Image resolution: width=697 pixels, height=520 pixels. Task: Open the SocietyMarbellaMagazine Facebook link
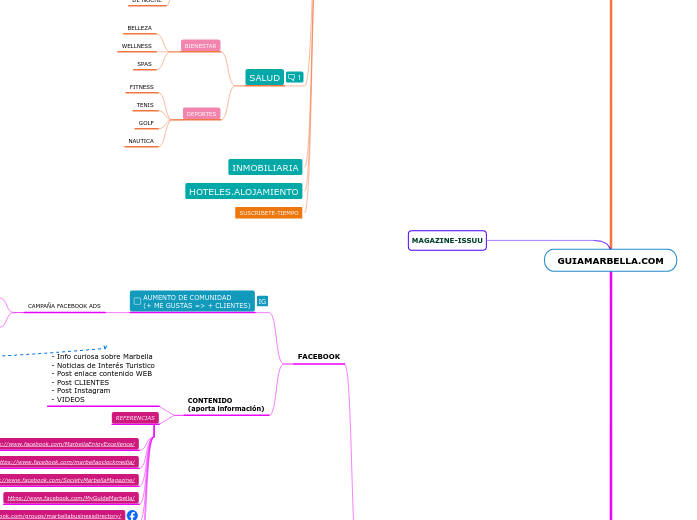(68, 480)
